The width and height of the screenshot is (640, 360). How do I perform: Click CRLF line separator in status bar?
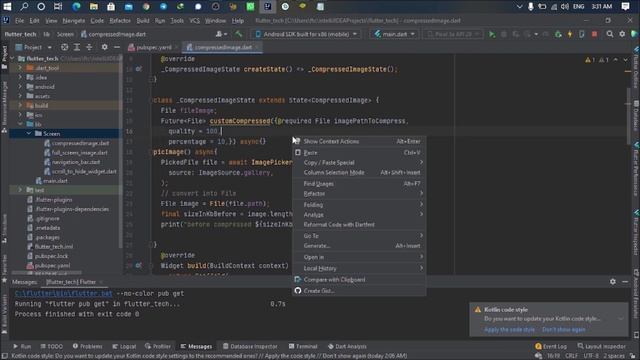click(571, 356)
